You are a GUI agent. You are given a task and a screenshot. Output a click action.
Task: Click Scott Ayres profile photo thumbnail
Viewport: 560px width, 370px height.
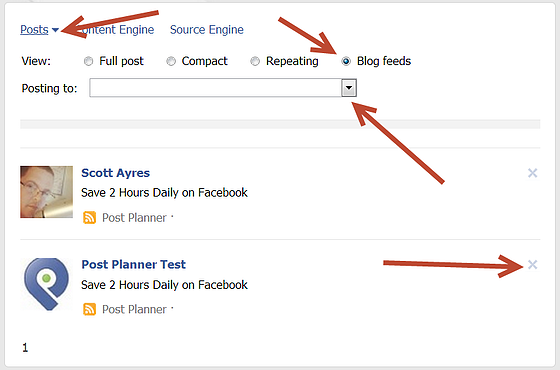click(46, 192)
